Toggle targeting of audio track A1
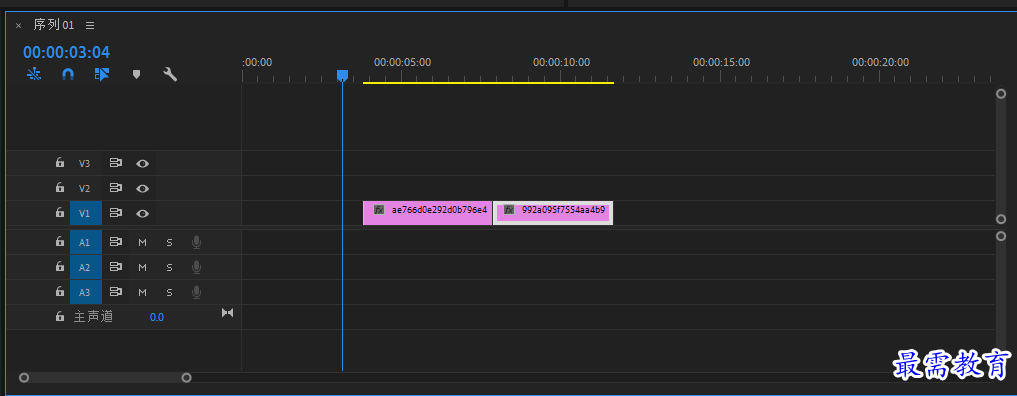The image size is (1017, 396). pyautogui.click(x=85, y=242)
